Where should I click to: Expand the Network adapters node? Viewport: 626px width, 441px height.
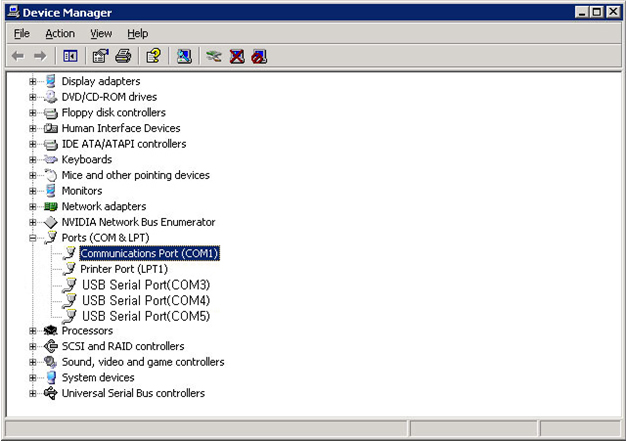[x=33, y=207]
